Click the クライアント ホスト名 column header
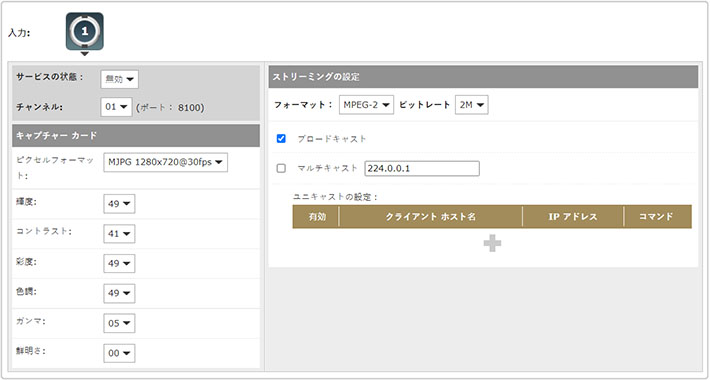Image resolution: width=710 pixels, height=380 pixels. pos(431,216)
